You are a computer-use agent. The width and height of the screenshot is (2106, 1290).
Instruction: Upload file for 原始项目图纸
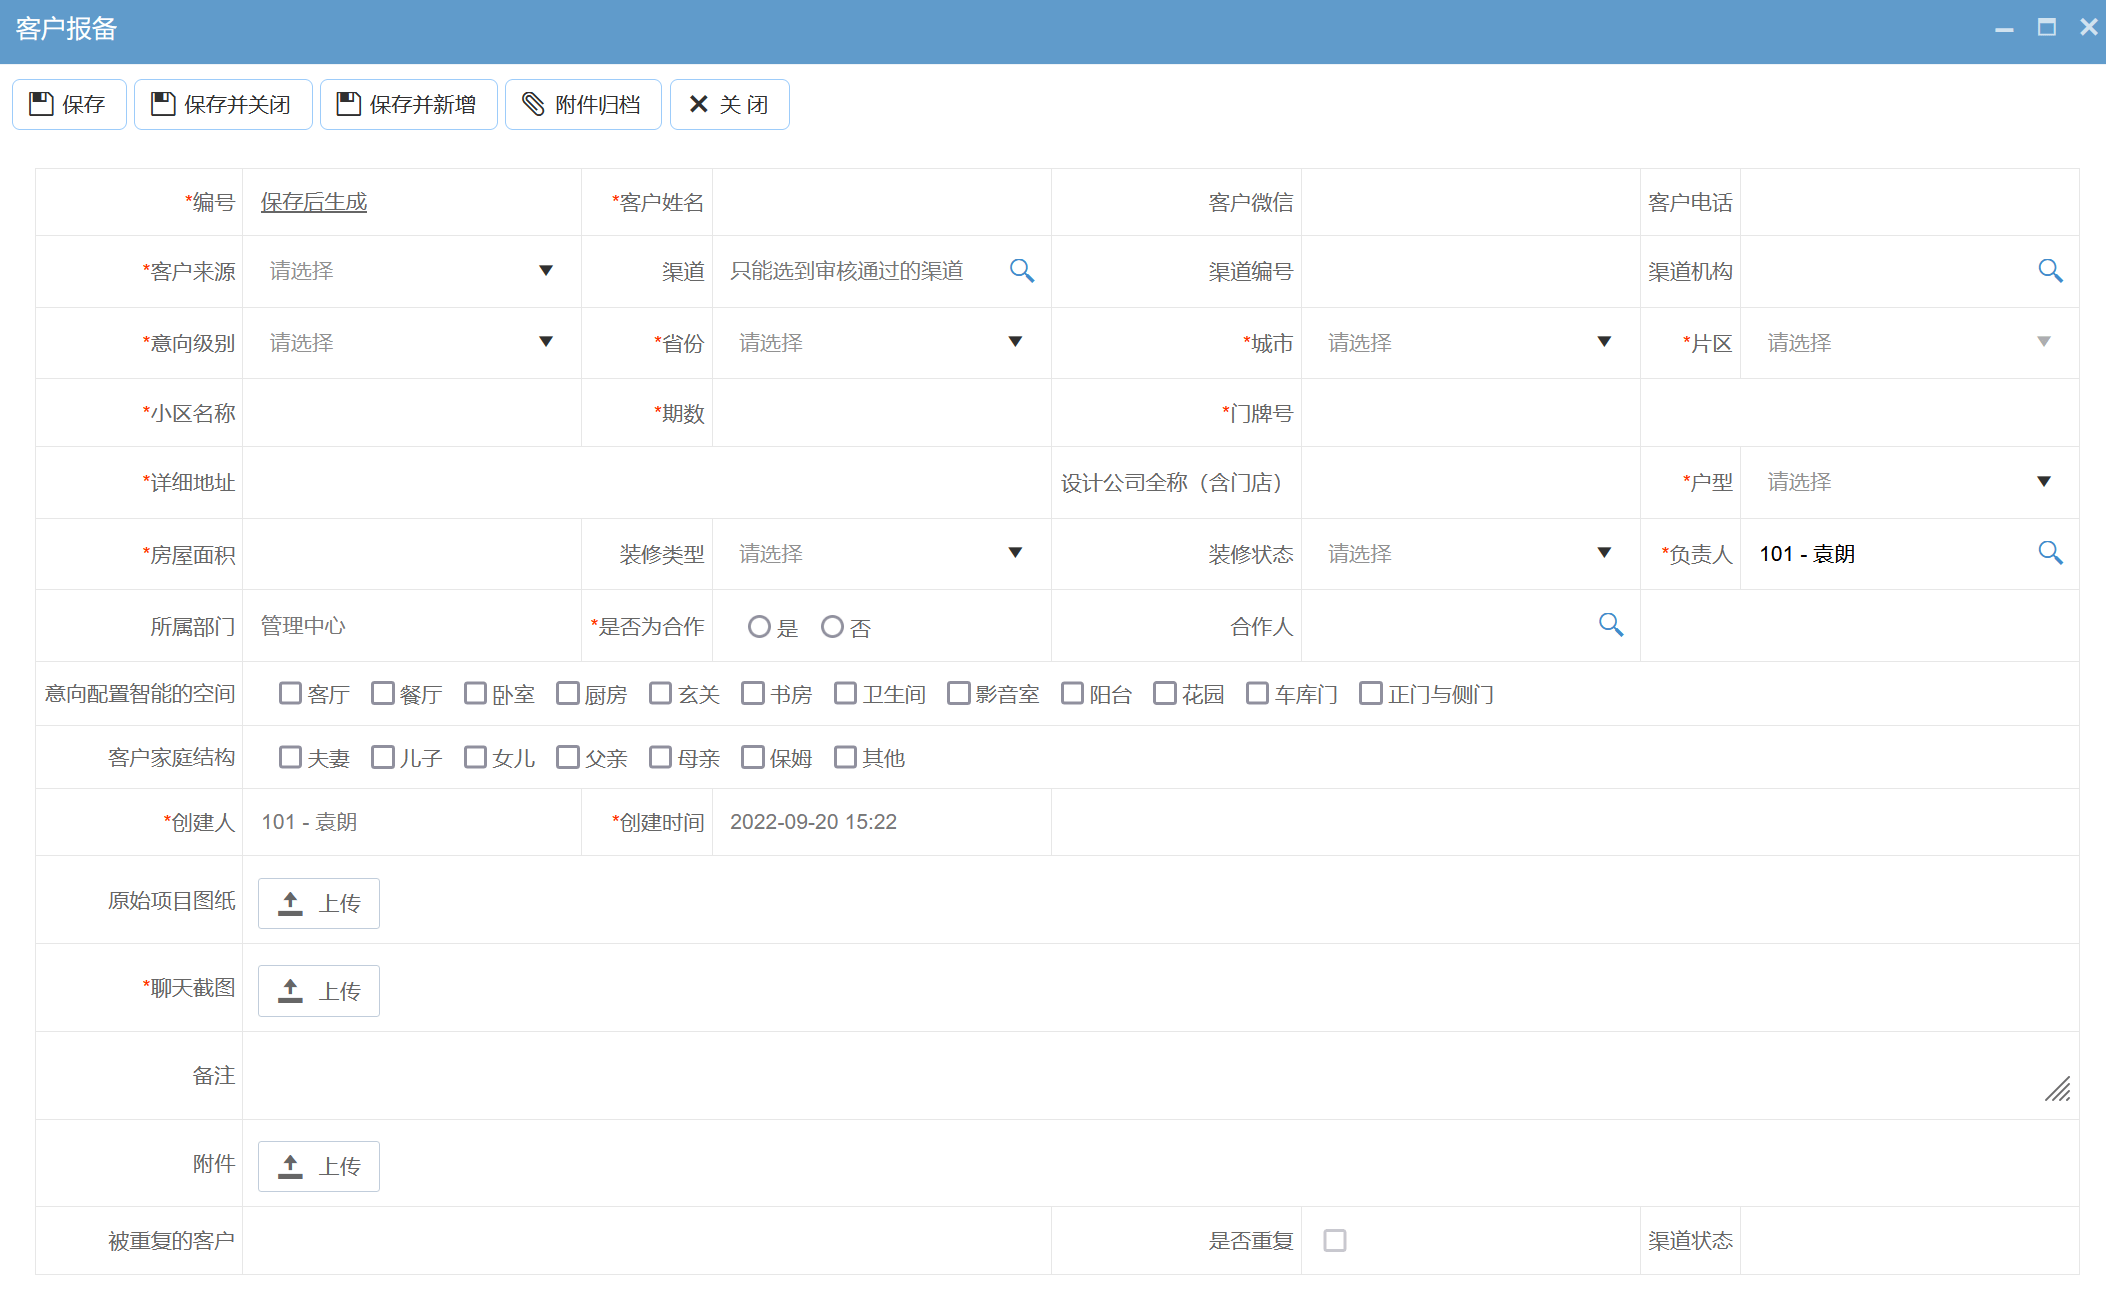coord(319,903)
